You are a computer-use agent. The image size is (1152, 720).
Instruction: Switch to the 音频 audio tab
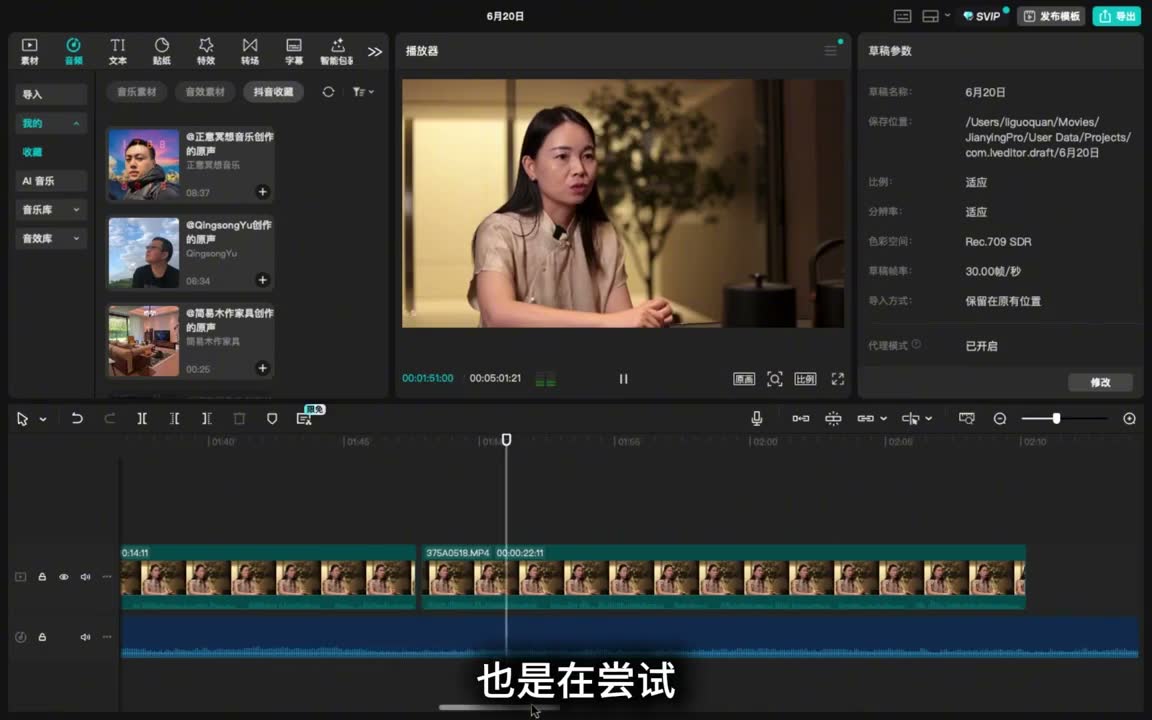[73, 51]
